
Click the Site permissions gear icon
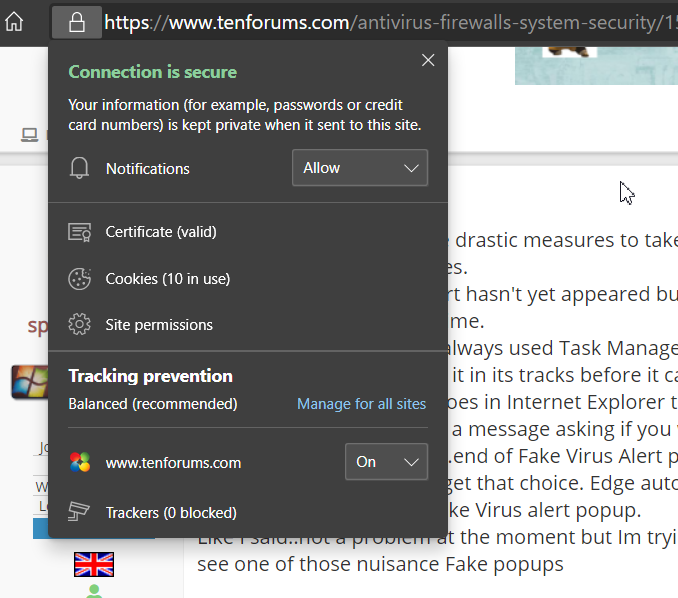point(80,325)
